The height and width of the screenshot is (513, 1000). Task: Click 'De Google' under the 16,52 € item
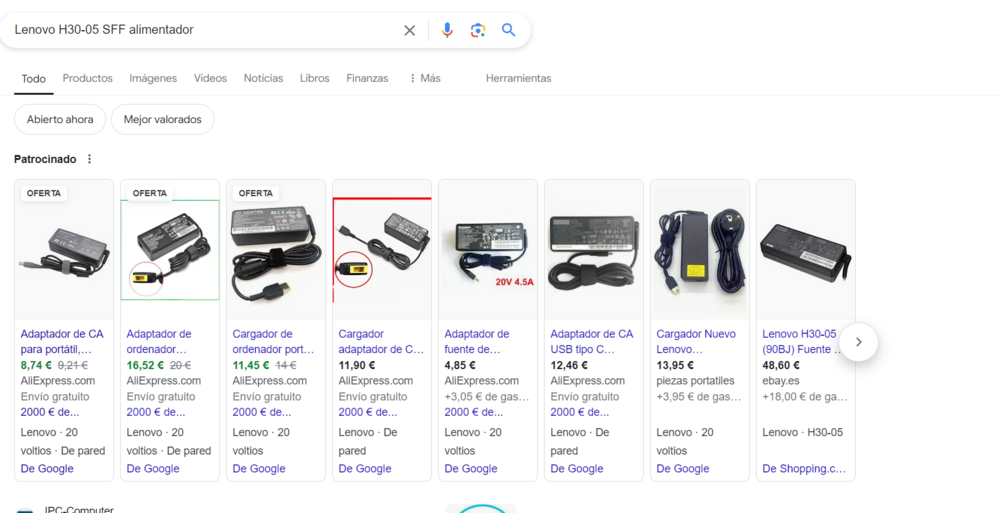click(x=152, y=468)
